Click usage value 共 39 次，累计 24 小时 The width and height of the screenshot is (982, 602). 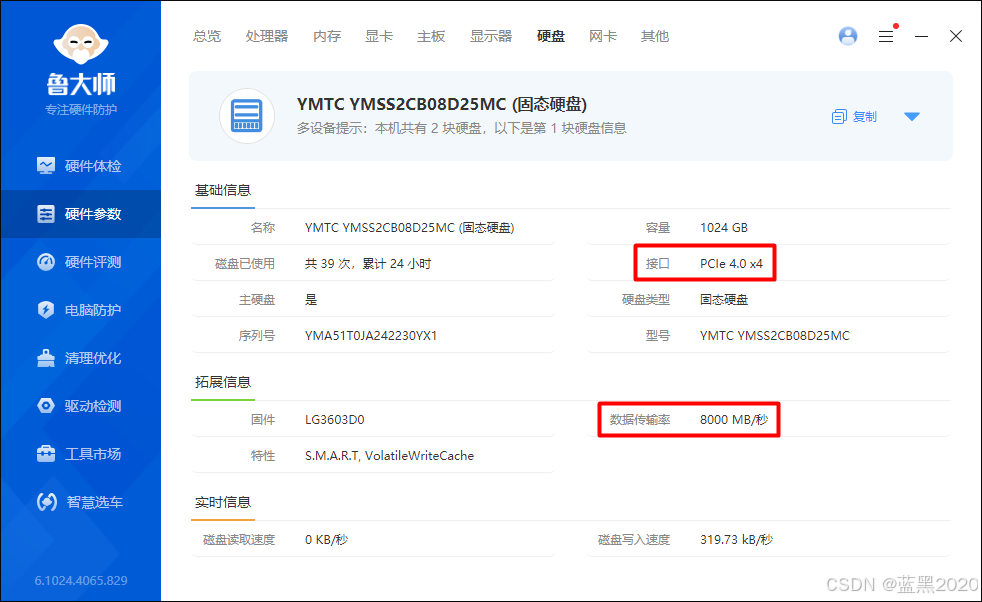tap(368, 264)
